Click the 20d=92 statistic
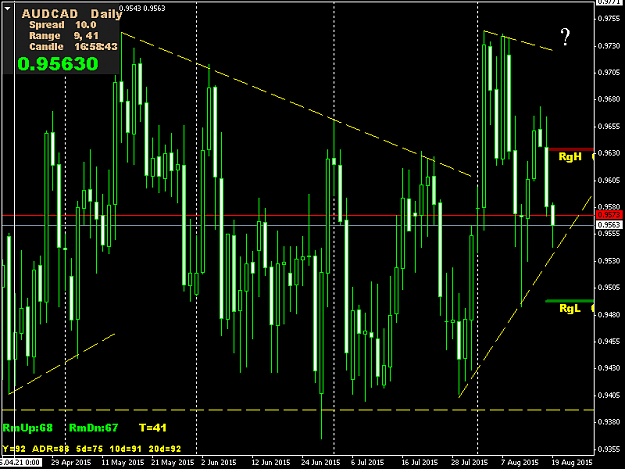Viewport: 625px width, 469px height. [165, 449]
